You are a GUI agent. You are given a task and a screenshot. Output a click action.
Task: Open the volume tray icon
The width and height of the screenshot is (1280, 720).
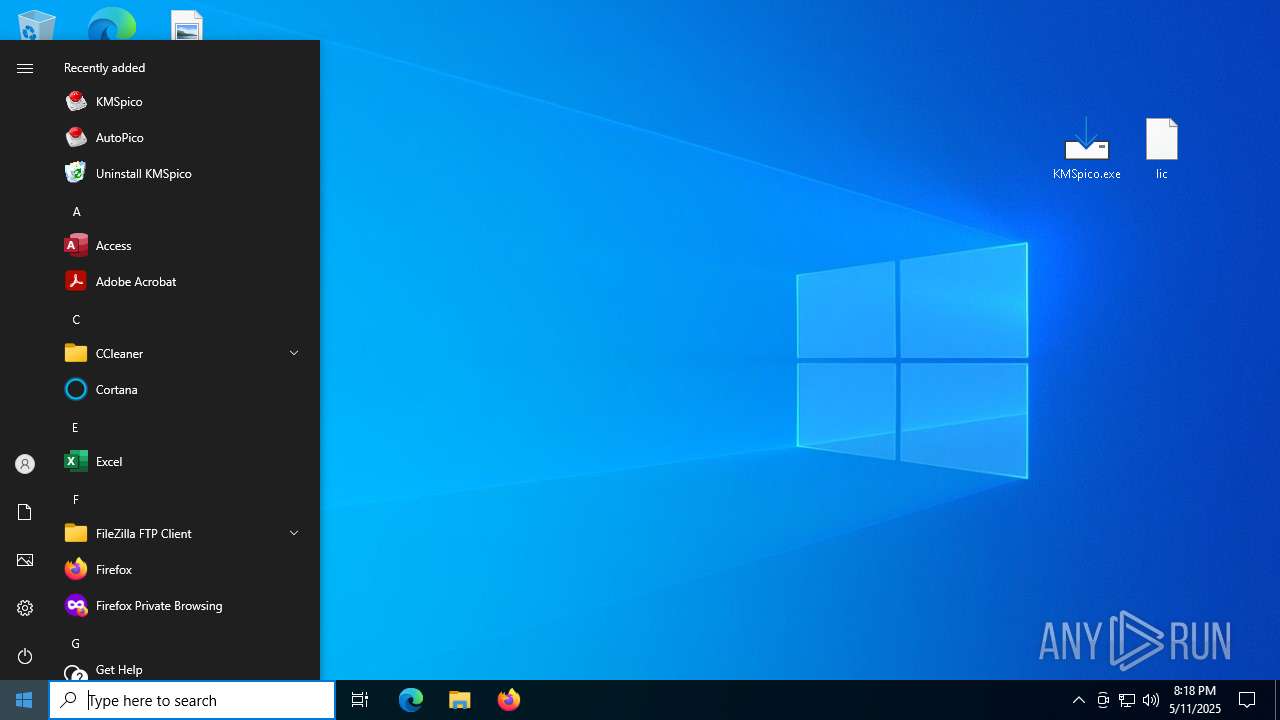[1151, 700]
